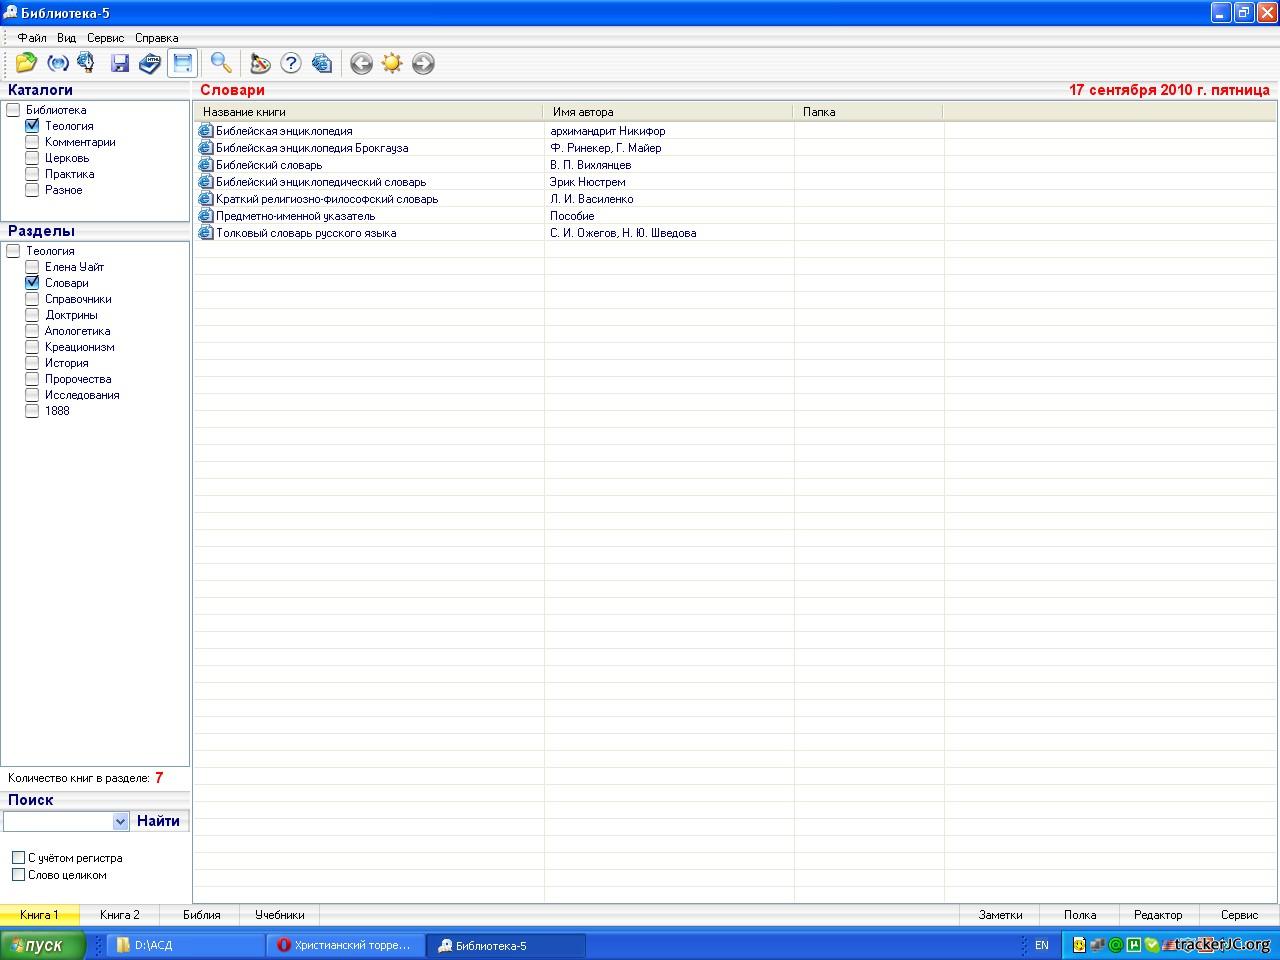
Task: Expand the search field dropdown arrow
Action: click(x=120, y=821)
